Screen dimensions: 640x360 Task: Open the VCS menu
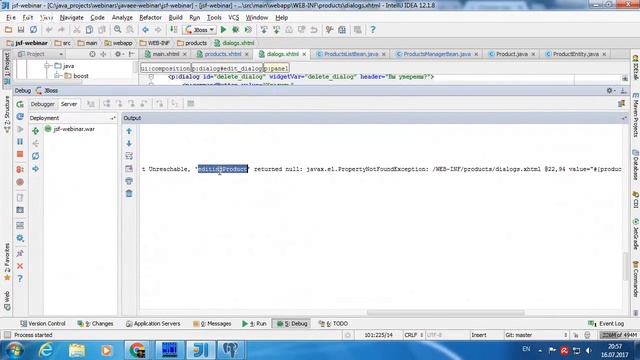233,18
